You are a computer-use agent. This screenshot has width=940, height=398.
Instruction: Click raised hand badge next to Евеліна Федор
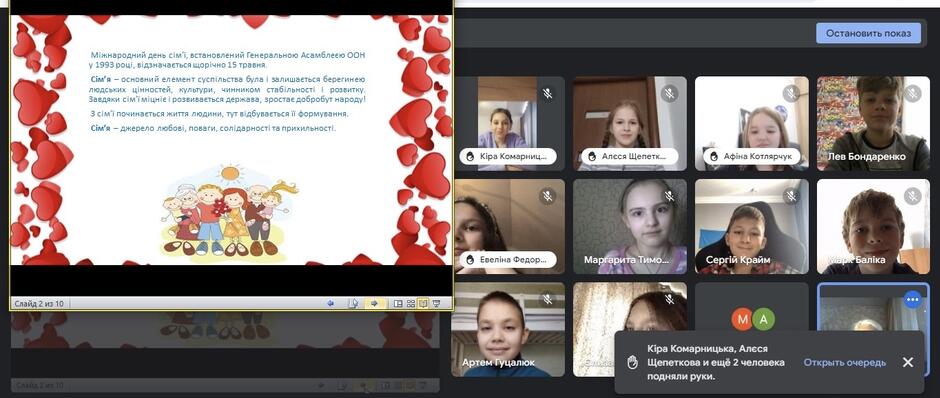coord(470,260)
